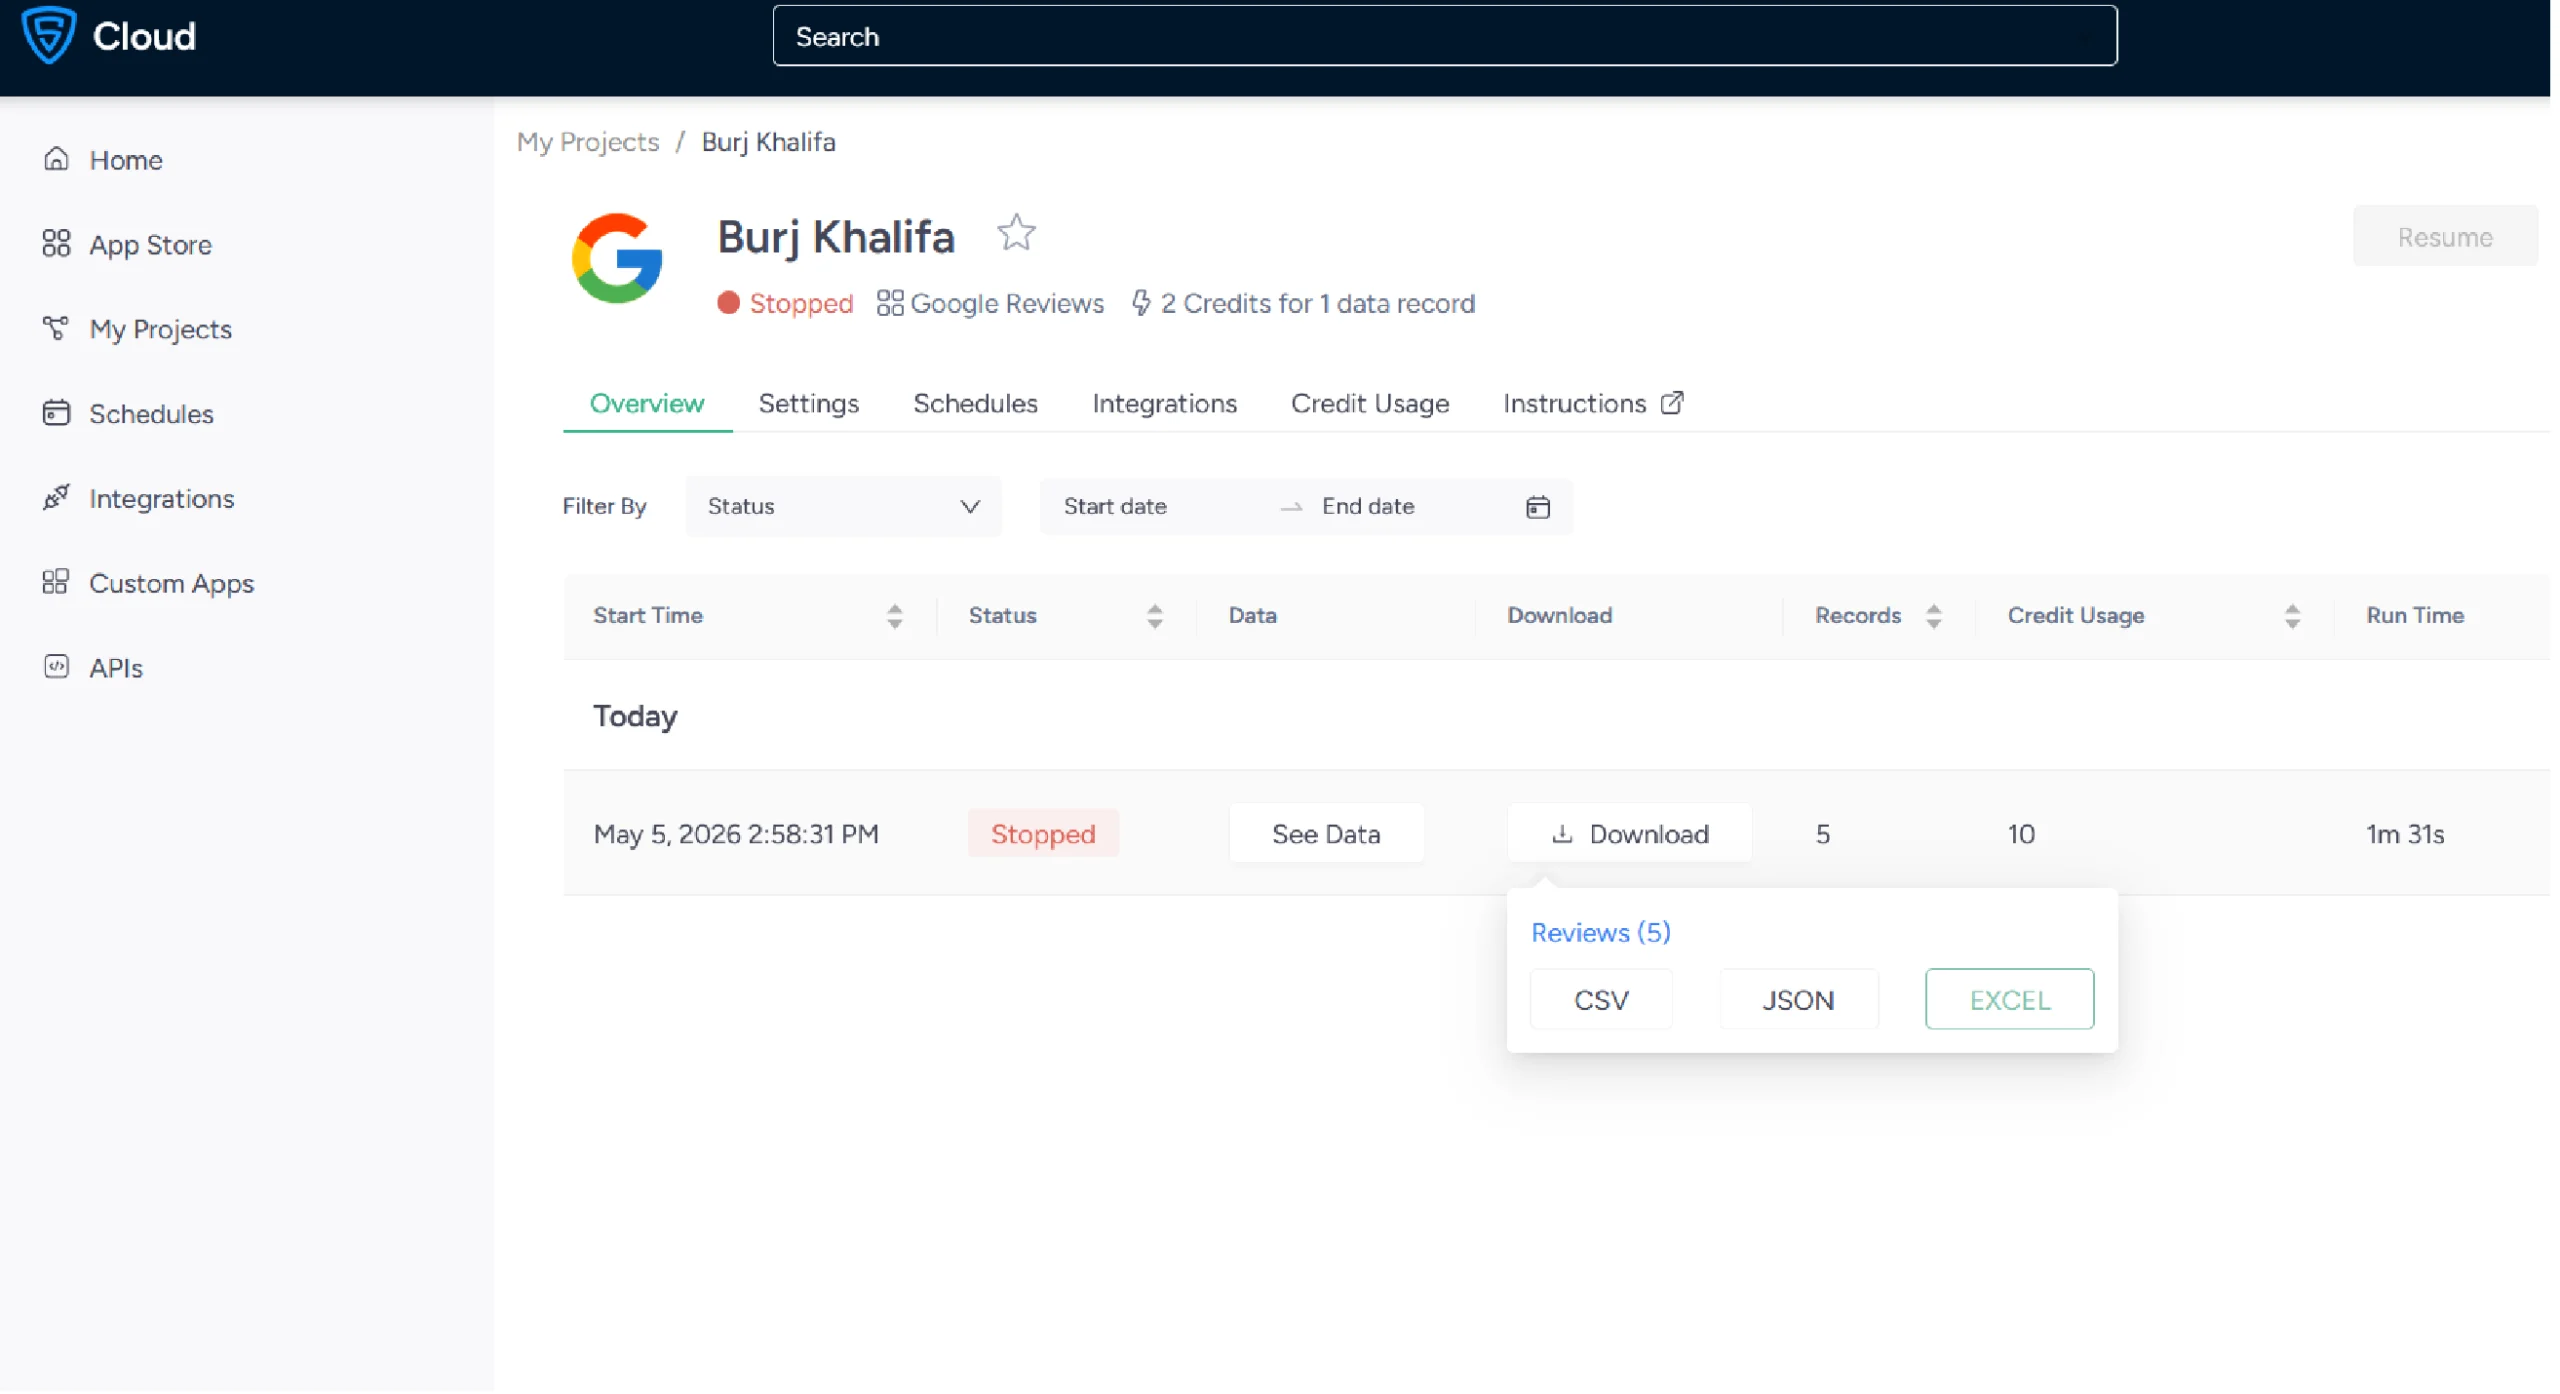
Task: Click the external link icon beside Instructions
Action: pyautogui.click(x=1671, y=403)
